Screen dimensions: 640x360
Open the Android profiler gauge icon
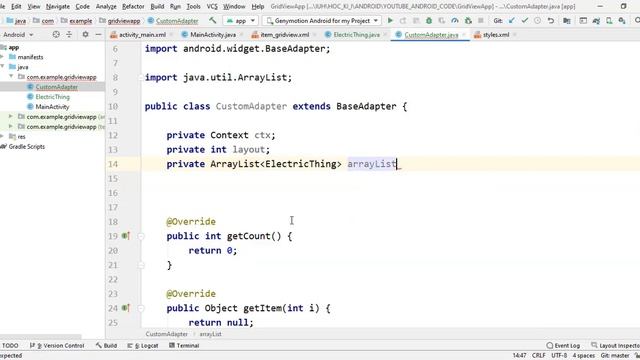click(455, 20)
